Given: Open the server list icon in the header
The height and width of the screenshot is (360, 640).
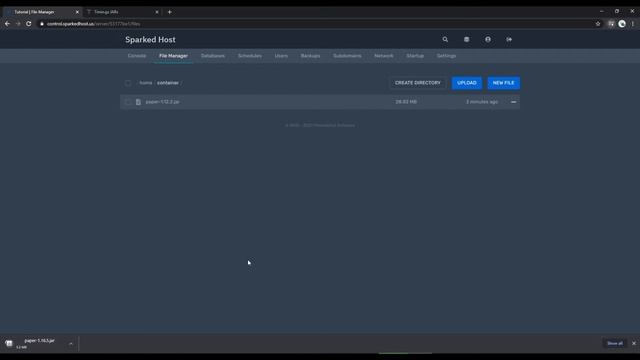Looking at the screenshot, I should pyautogui.click(x=467, y=40).
